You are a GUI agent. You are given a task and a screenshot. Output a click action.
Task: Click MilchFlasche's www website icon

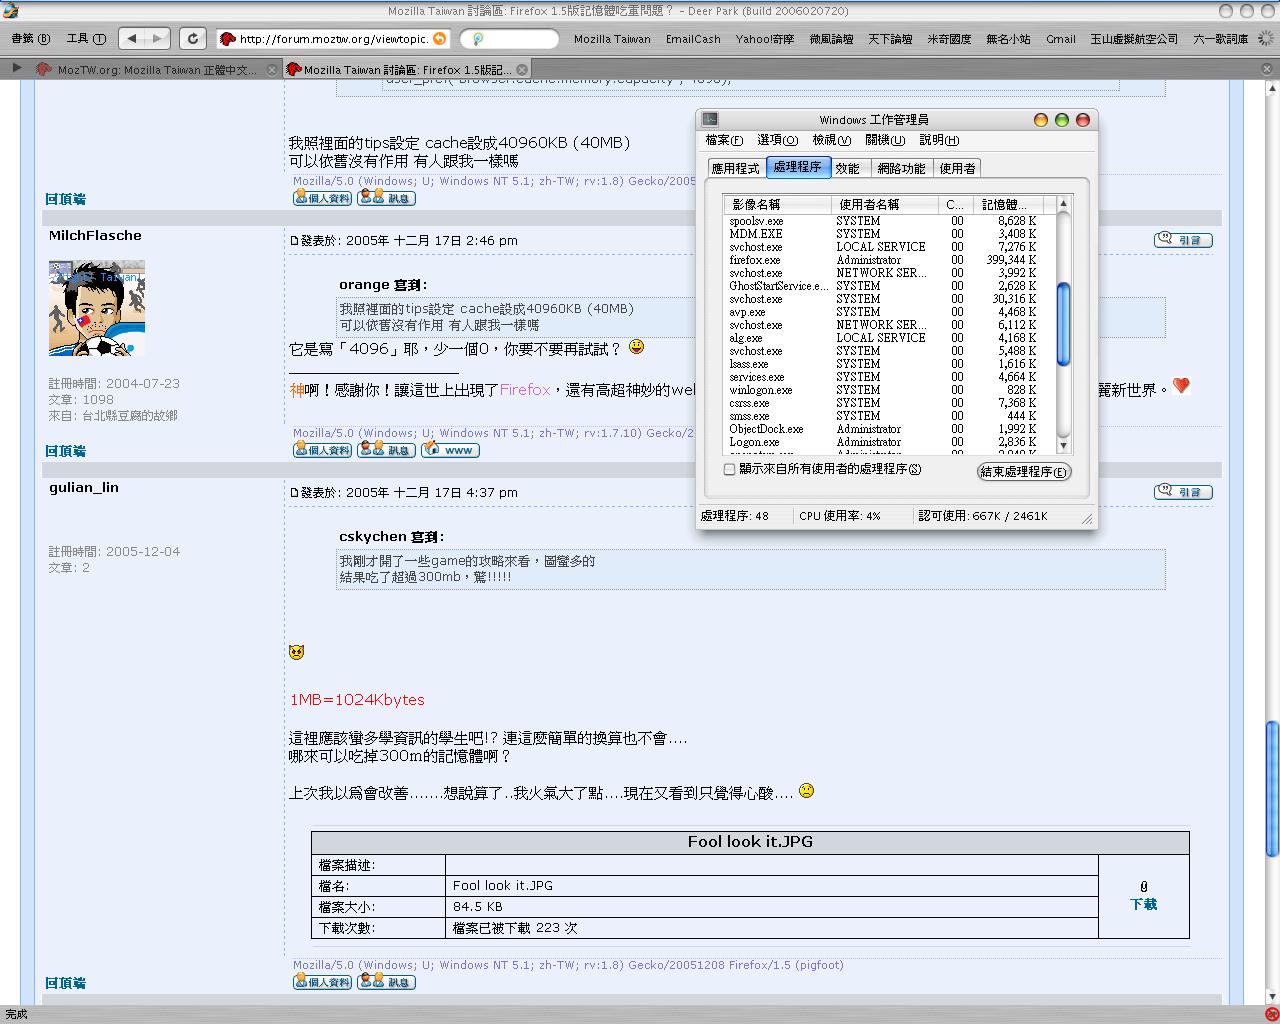click(x=450, y=450)
